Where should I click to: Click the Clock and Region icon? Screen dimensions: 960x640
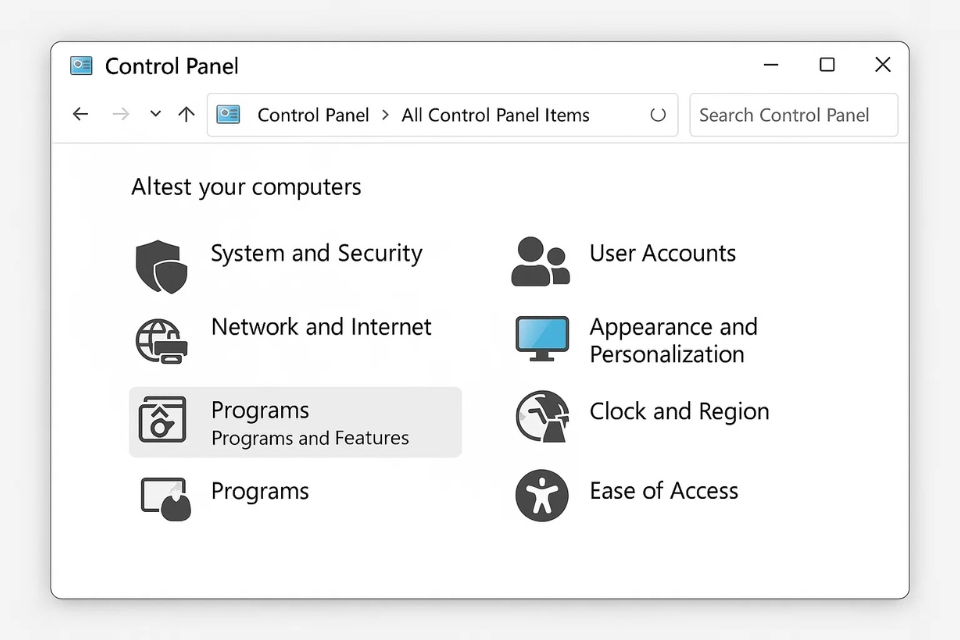point(542,416)
